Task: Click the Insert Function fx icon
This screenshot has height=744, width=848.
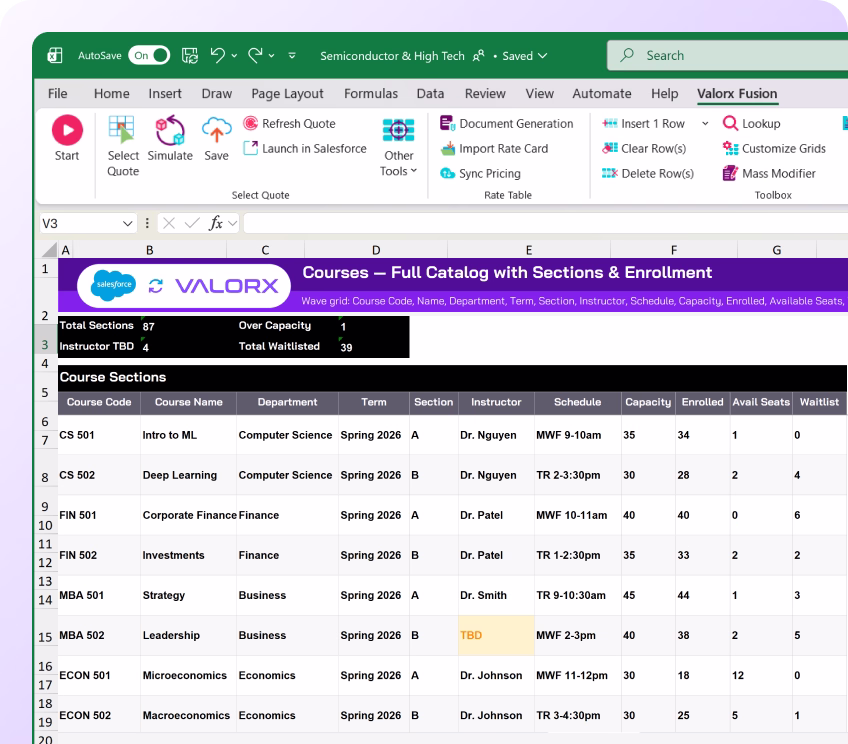Action: [x=215, y=223]
